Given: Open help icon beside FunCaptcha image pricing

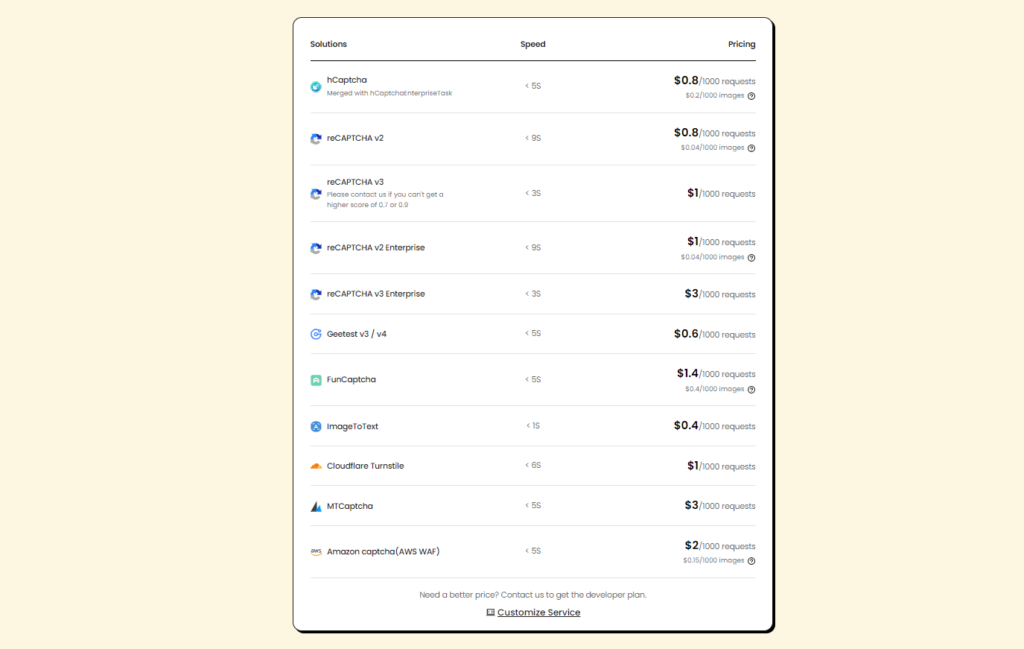Looking at the screenshot, I should coord(751,389).
